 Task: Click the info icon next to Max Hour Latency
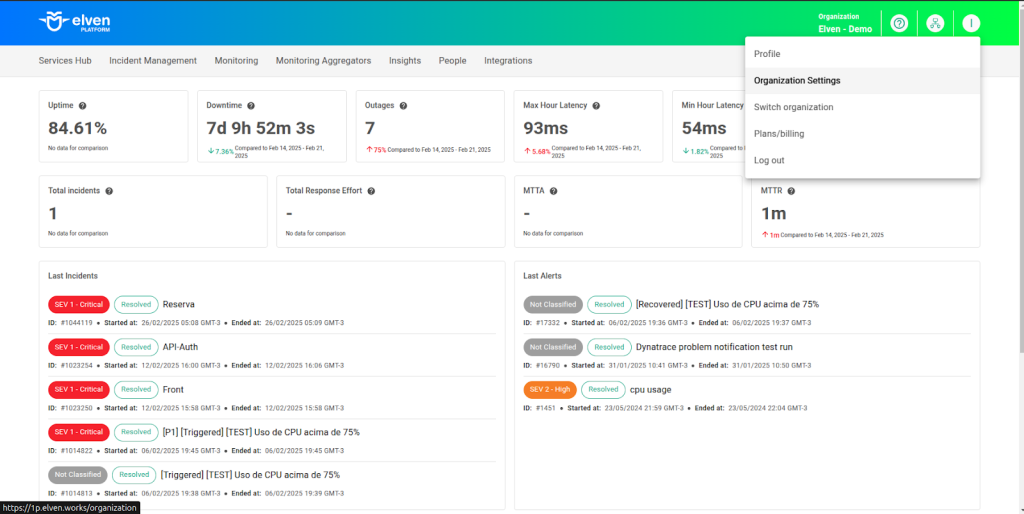coord(596,106)
